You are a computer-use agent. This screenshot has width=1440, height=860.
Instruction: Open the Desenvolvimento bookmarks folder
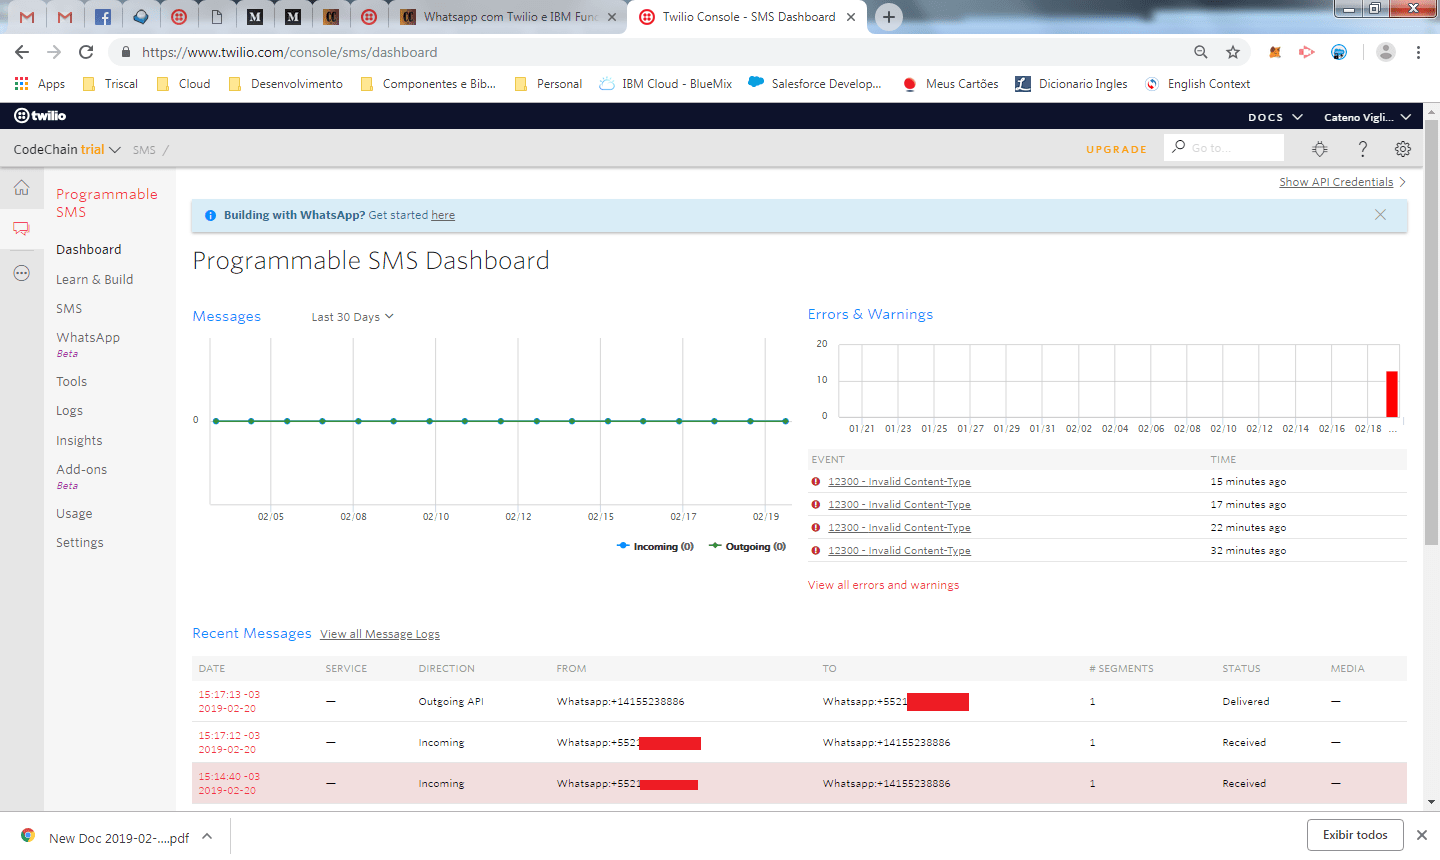285,84
